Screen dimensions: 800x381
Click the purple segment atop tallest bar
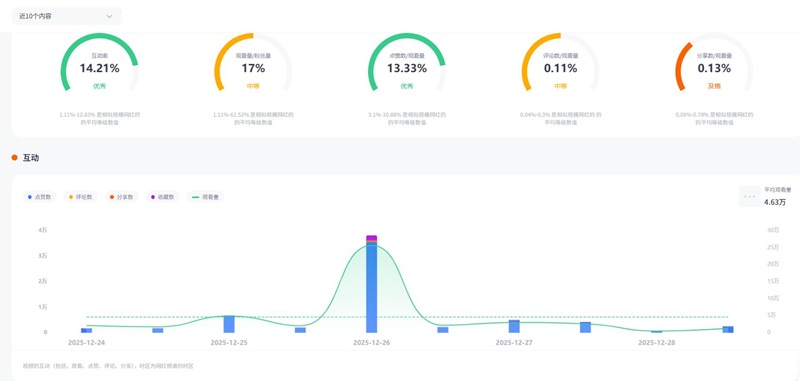tap(371, 238)
